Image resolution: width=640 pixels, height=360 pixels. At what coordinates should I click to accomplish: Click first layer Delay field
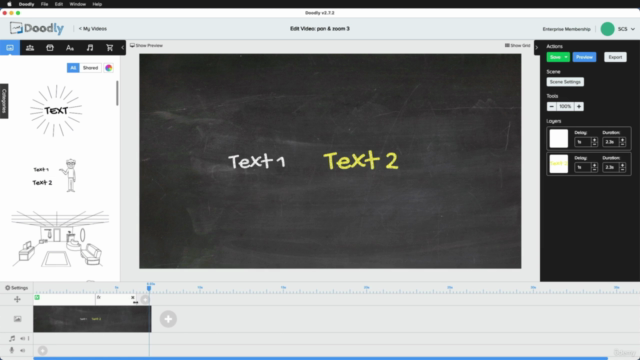[582, 142]
